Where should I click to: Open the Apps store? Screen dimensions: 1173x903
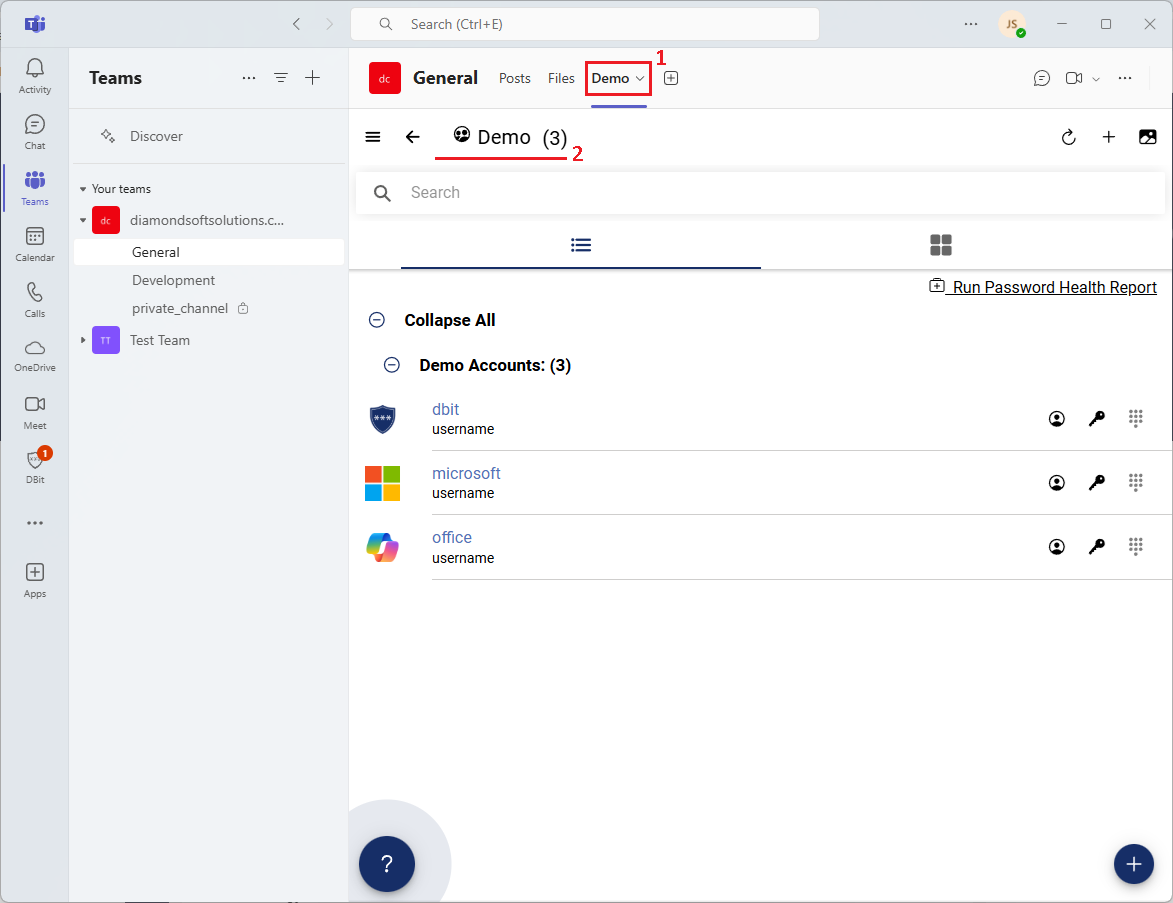[34, 581]
